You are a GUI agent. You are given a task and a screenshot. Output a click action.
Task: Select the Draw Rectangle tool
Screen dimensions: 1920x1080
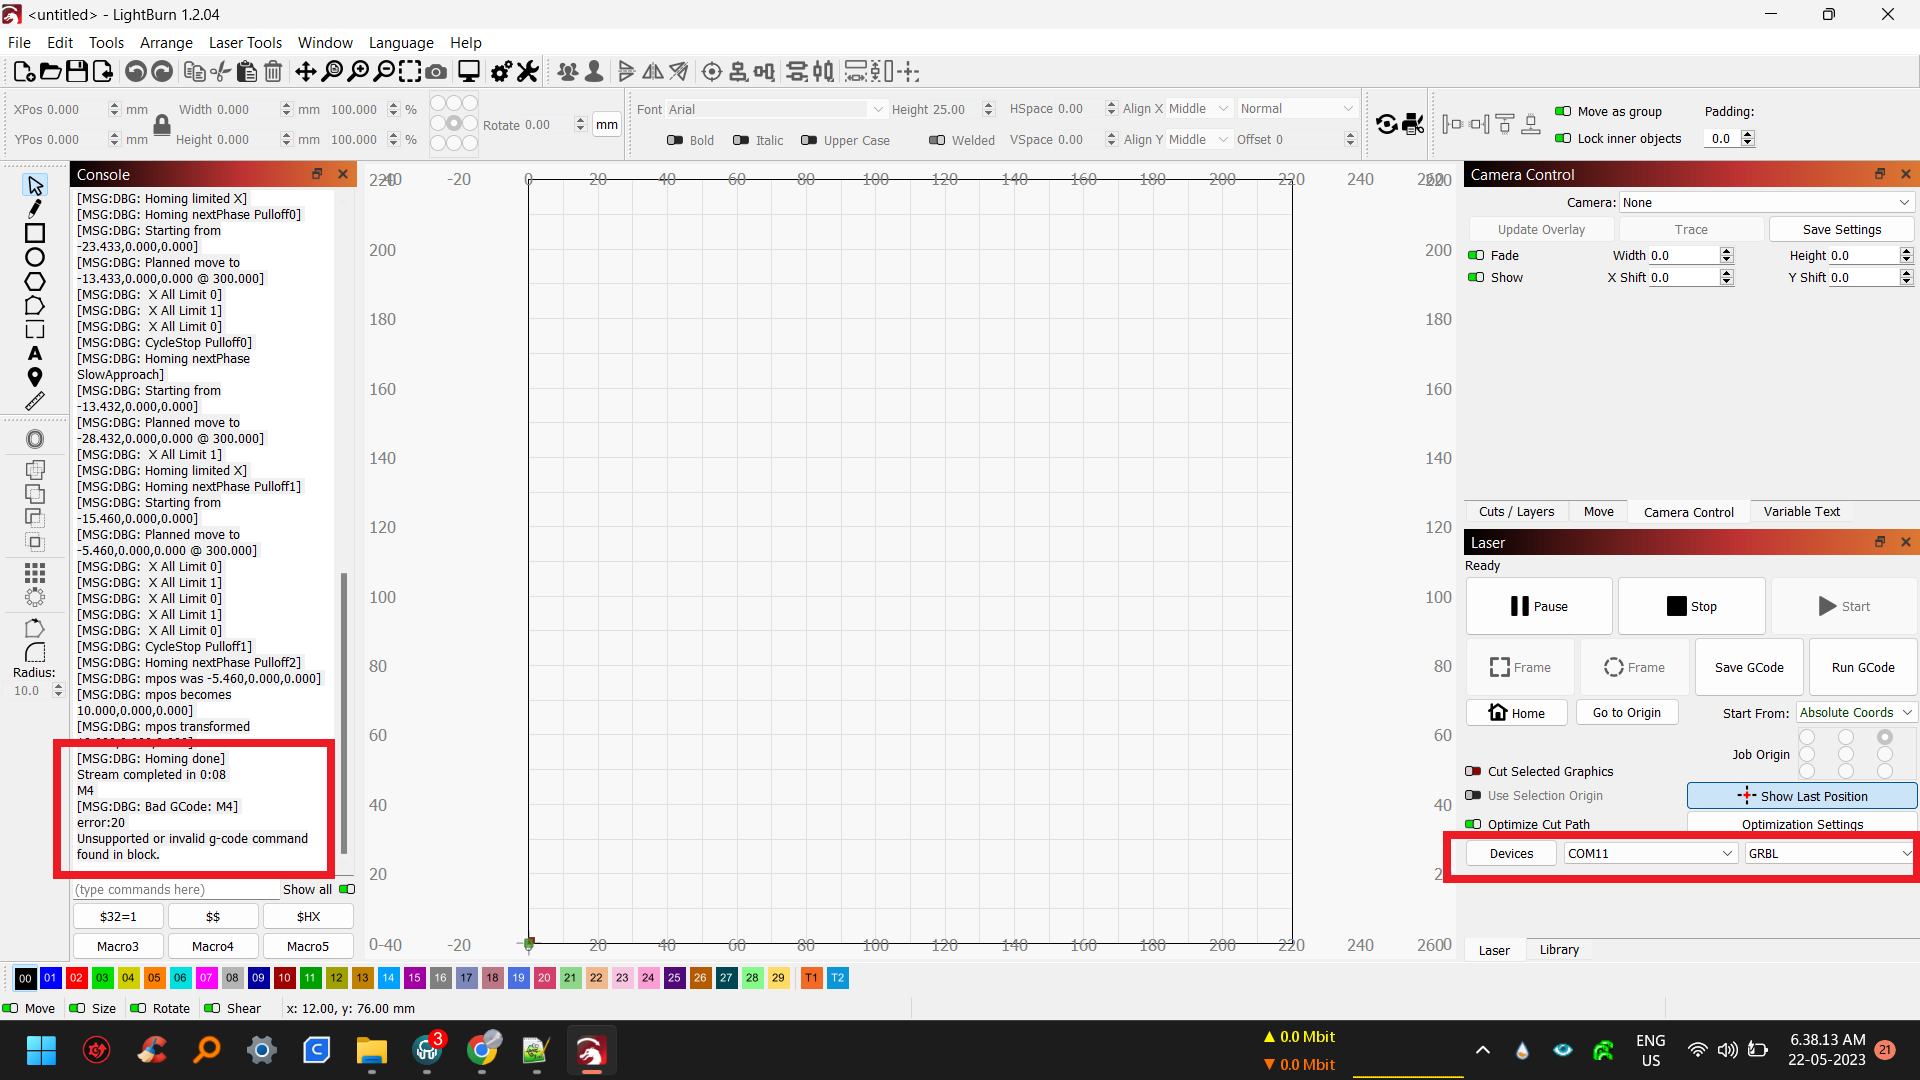coord(35,233)
